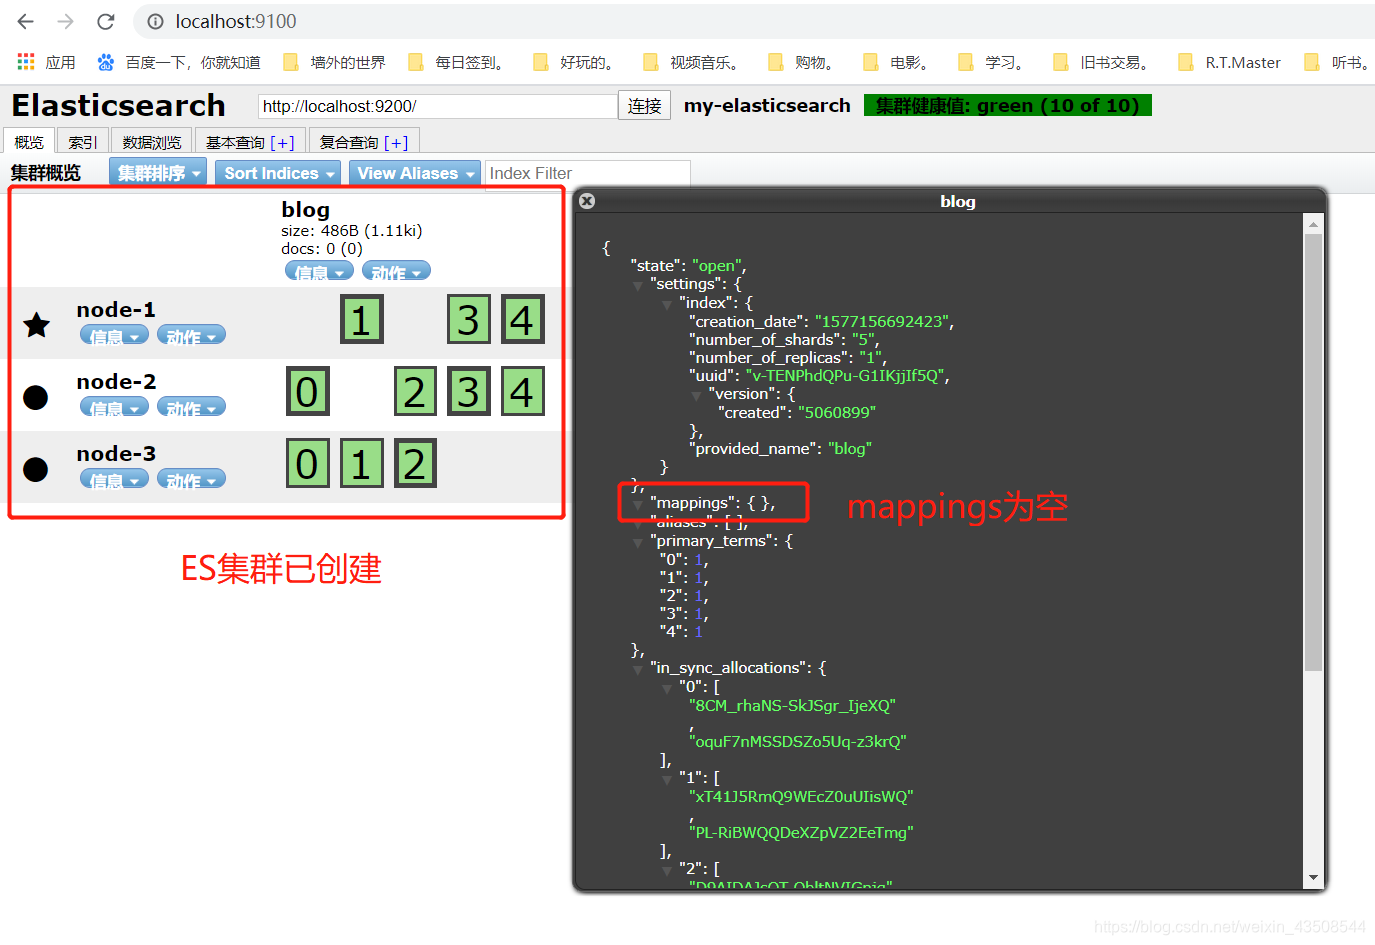The height and width of the screenshot is (945, 1375).
Task: Click the site info icon in address bar
Action: click(155, 21)
